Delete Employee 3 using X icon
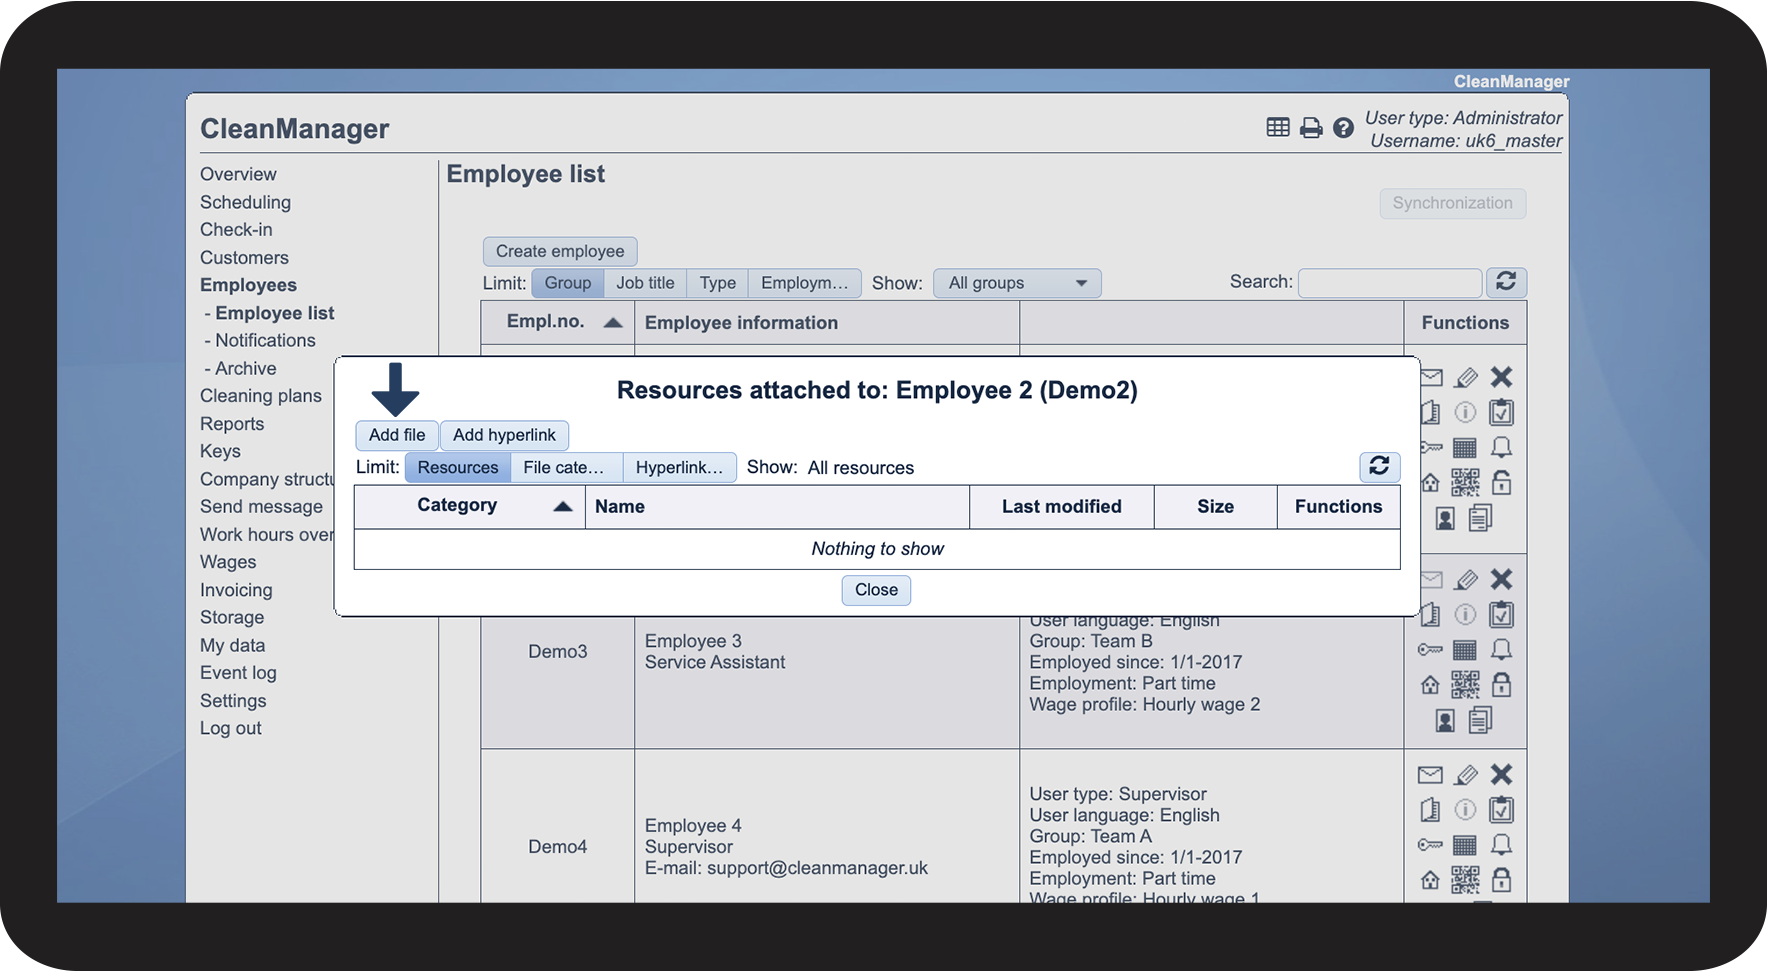Image resolution: width=1767 pixels, height=971 pixels. 1501,579
